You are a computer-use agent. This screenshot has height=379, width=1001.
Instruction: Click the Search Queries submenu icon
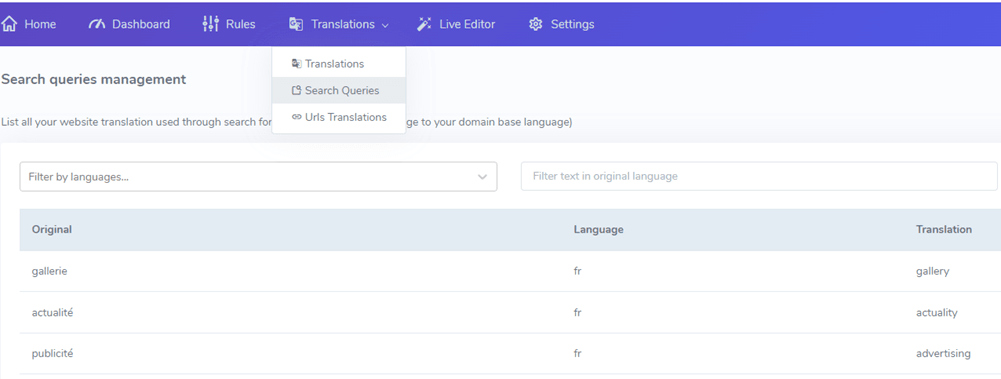click(x=296, y=91)
